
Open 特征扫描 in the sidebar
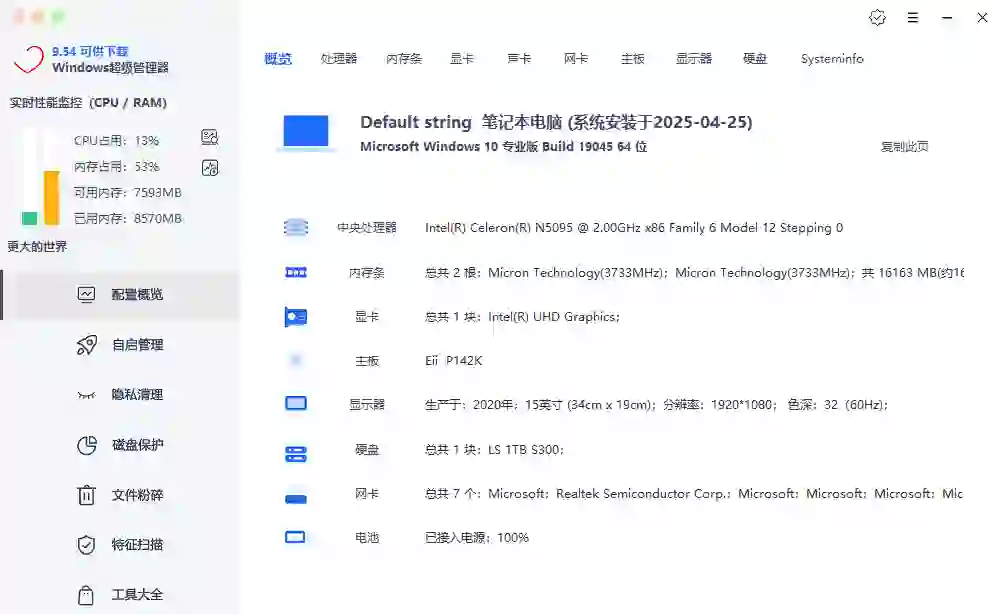coord(122,545)
